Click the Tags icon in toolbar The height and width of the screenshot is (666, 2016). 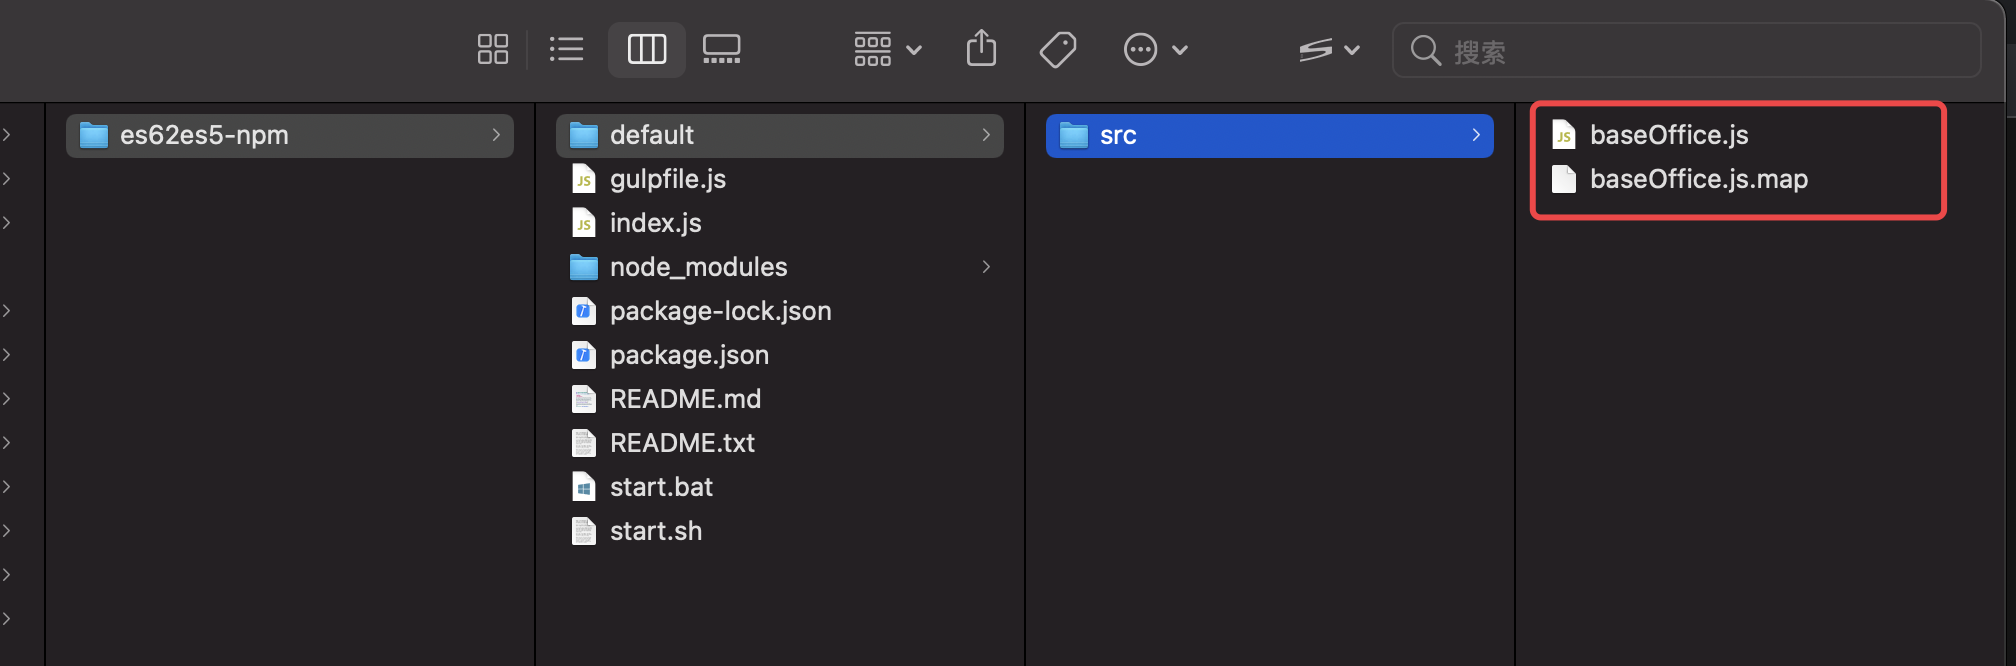pos(1057,49)
